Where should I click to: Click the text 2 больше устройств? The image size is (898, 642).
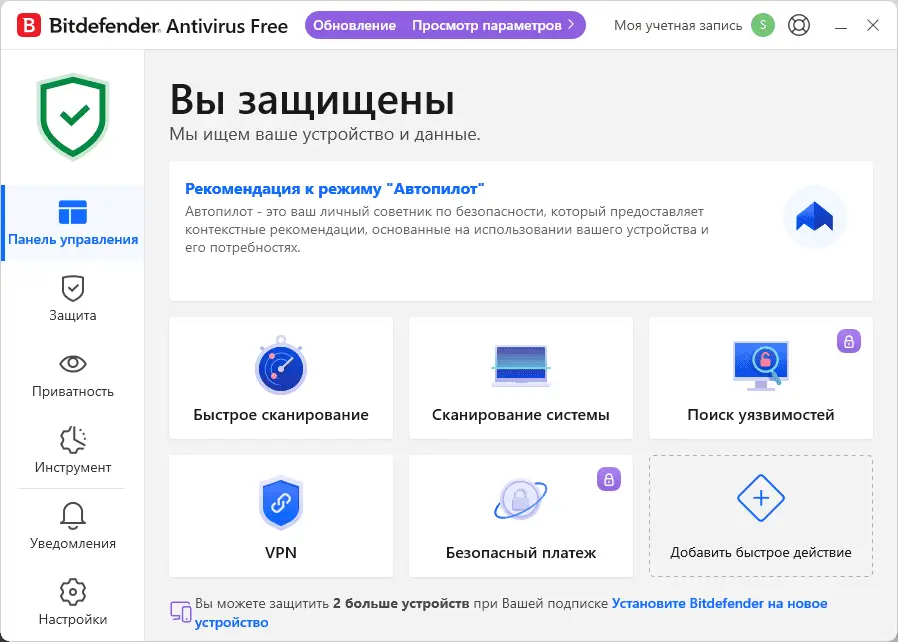(x=401, y=604)
